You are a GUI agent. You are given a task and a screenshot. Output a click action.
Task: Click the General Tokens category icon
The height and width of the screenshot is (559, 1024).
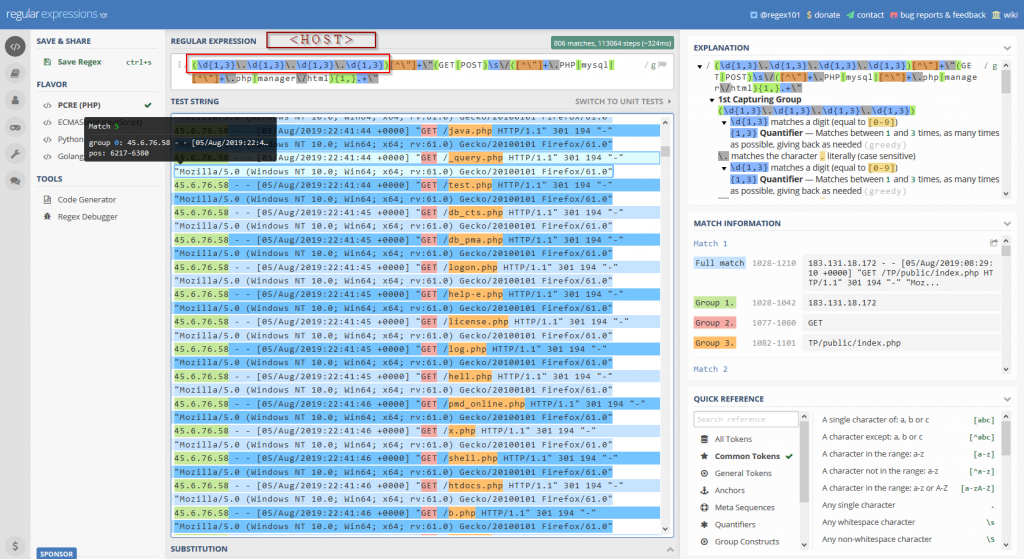(x=704, y=473)
